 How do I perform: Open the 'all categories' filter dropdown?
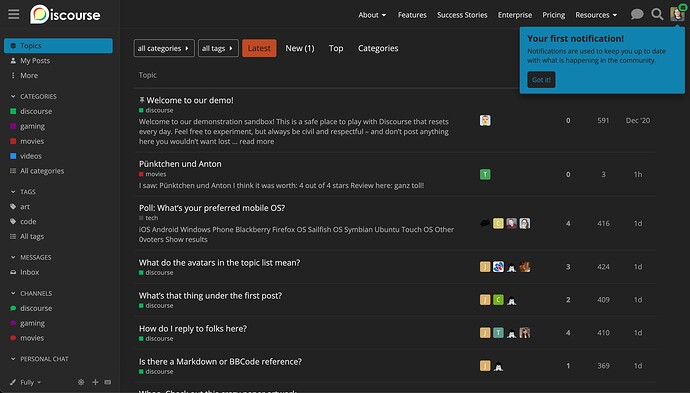(164, 48)
